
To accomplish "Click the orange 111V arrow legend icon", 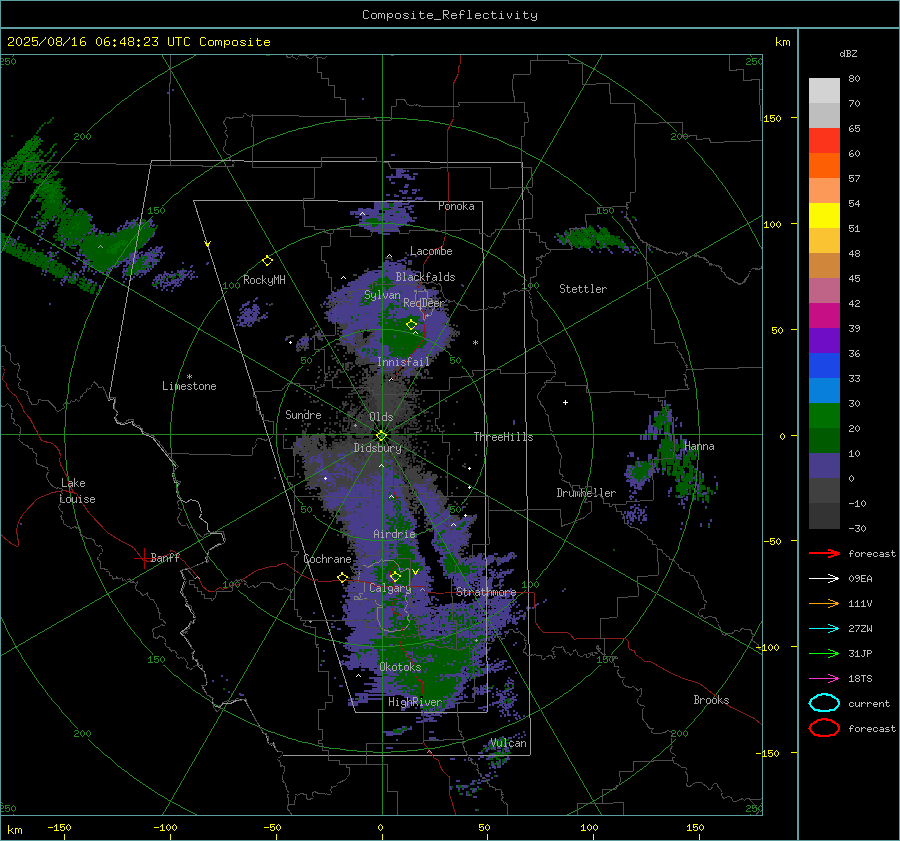I will pos(824,603).
